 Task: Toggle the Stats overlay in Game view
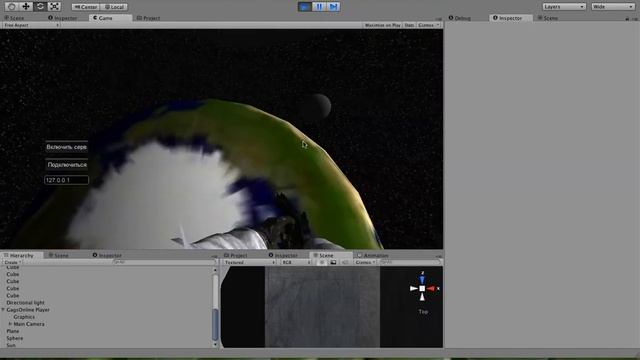click(409, 25)
